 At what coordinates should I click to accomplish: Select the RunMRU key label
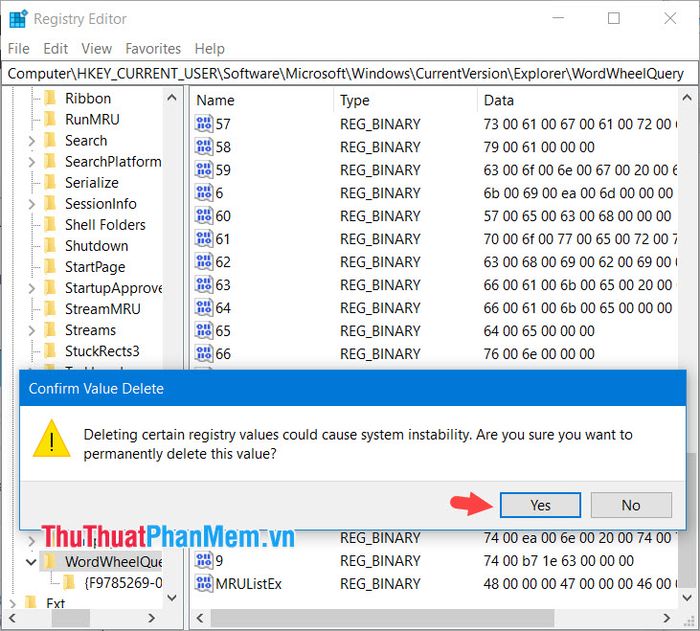pos(92,119)
